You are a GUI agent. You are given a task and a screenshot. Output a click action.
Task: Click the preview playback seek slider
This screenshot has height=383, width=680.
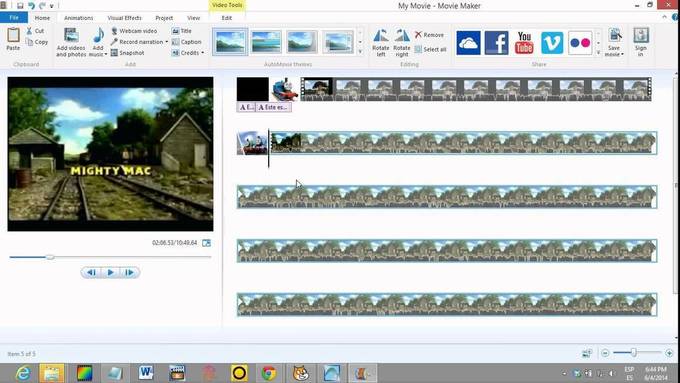(110, 257)
